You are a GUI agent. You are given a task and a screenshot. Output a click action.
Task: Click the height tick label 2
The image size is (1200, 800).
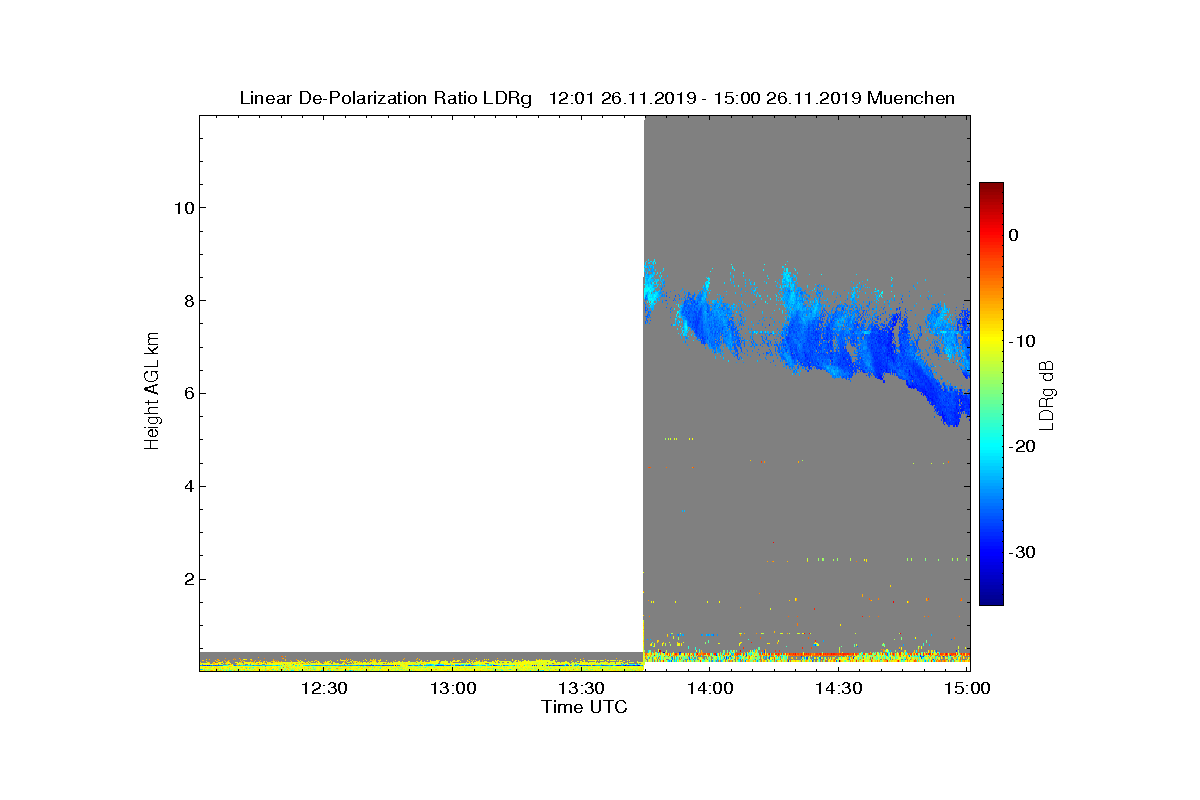[x=187, y=580]
